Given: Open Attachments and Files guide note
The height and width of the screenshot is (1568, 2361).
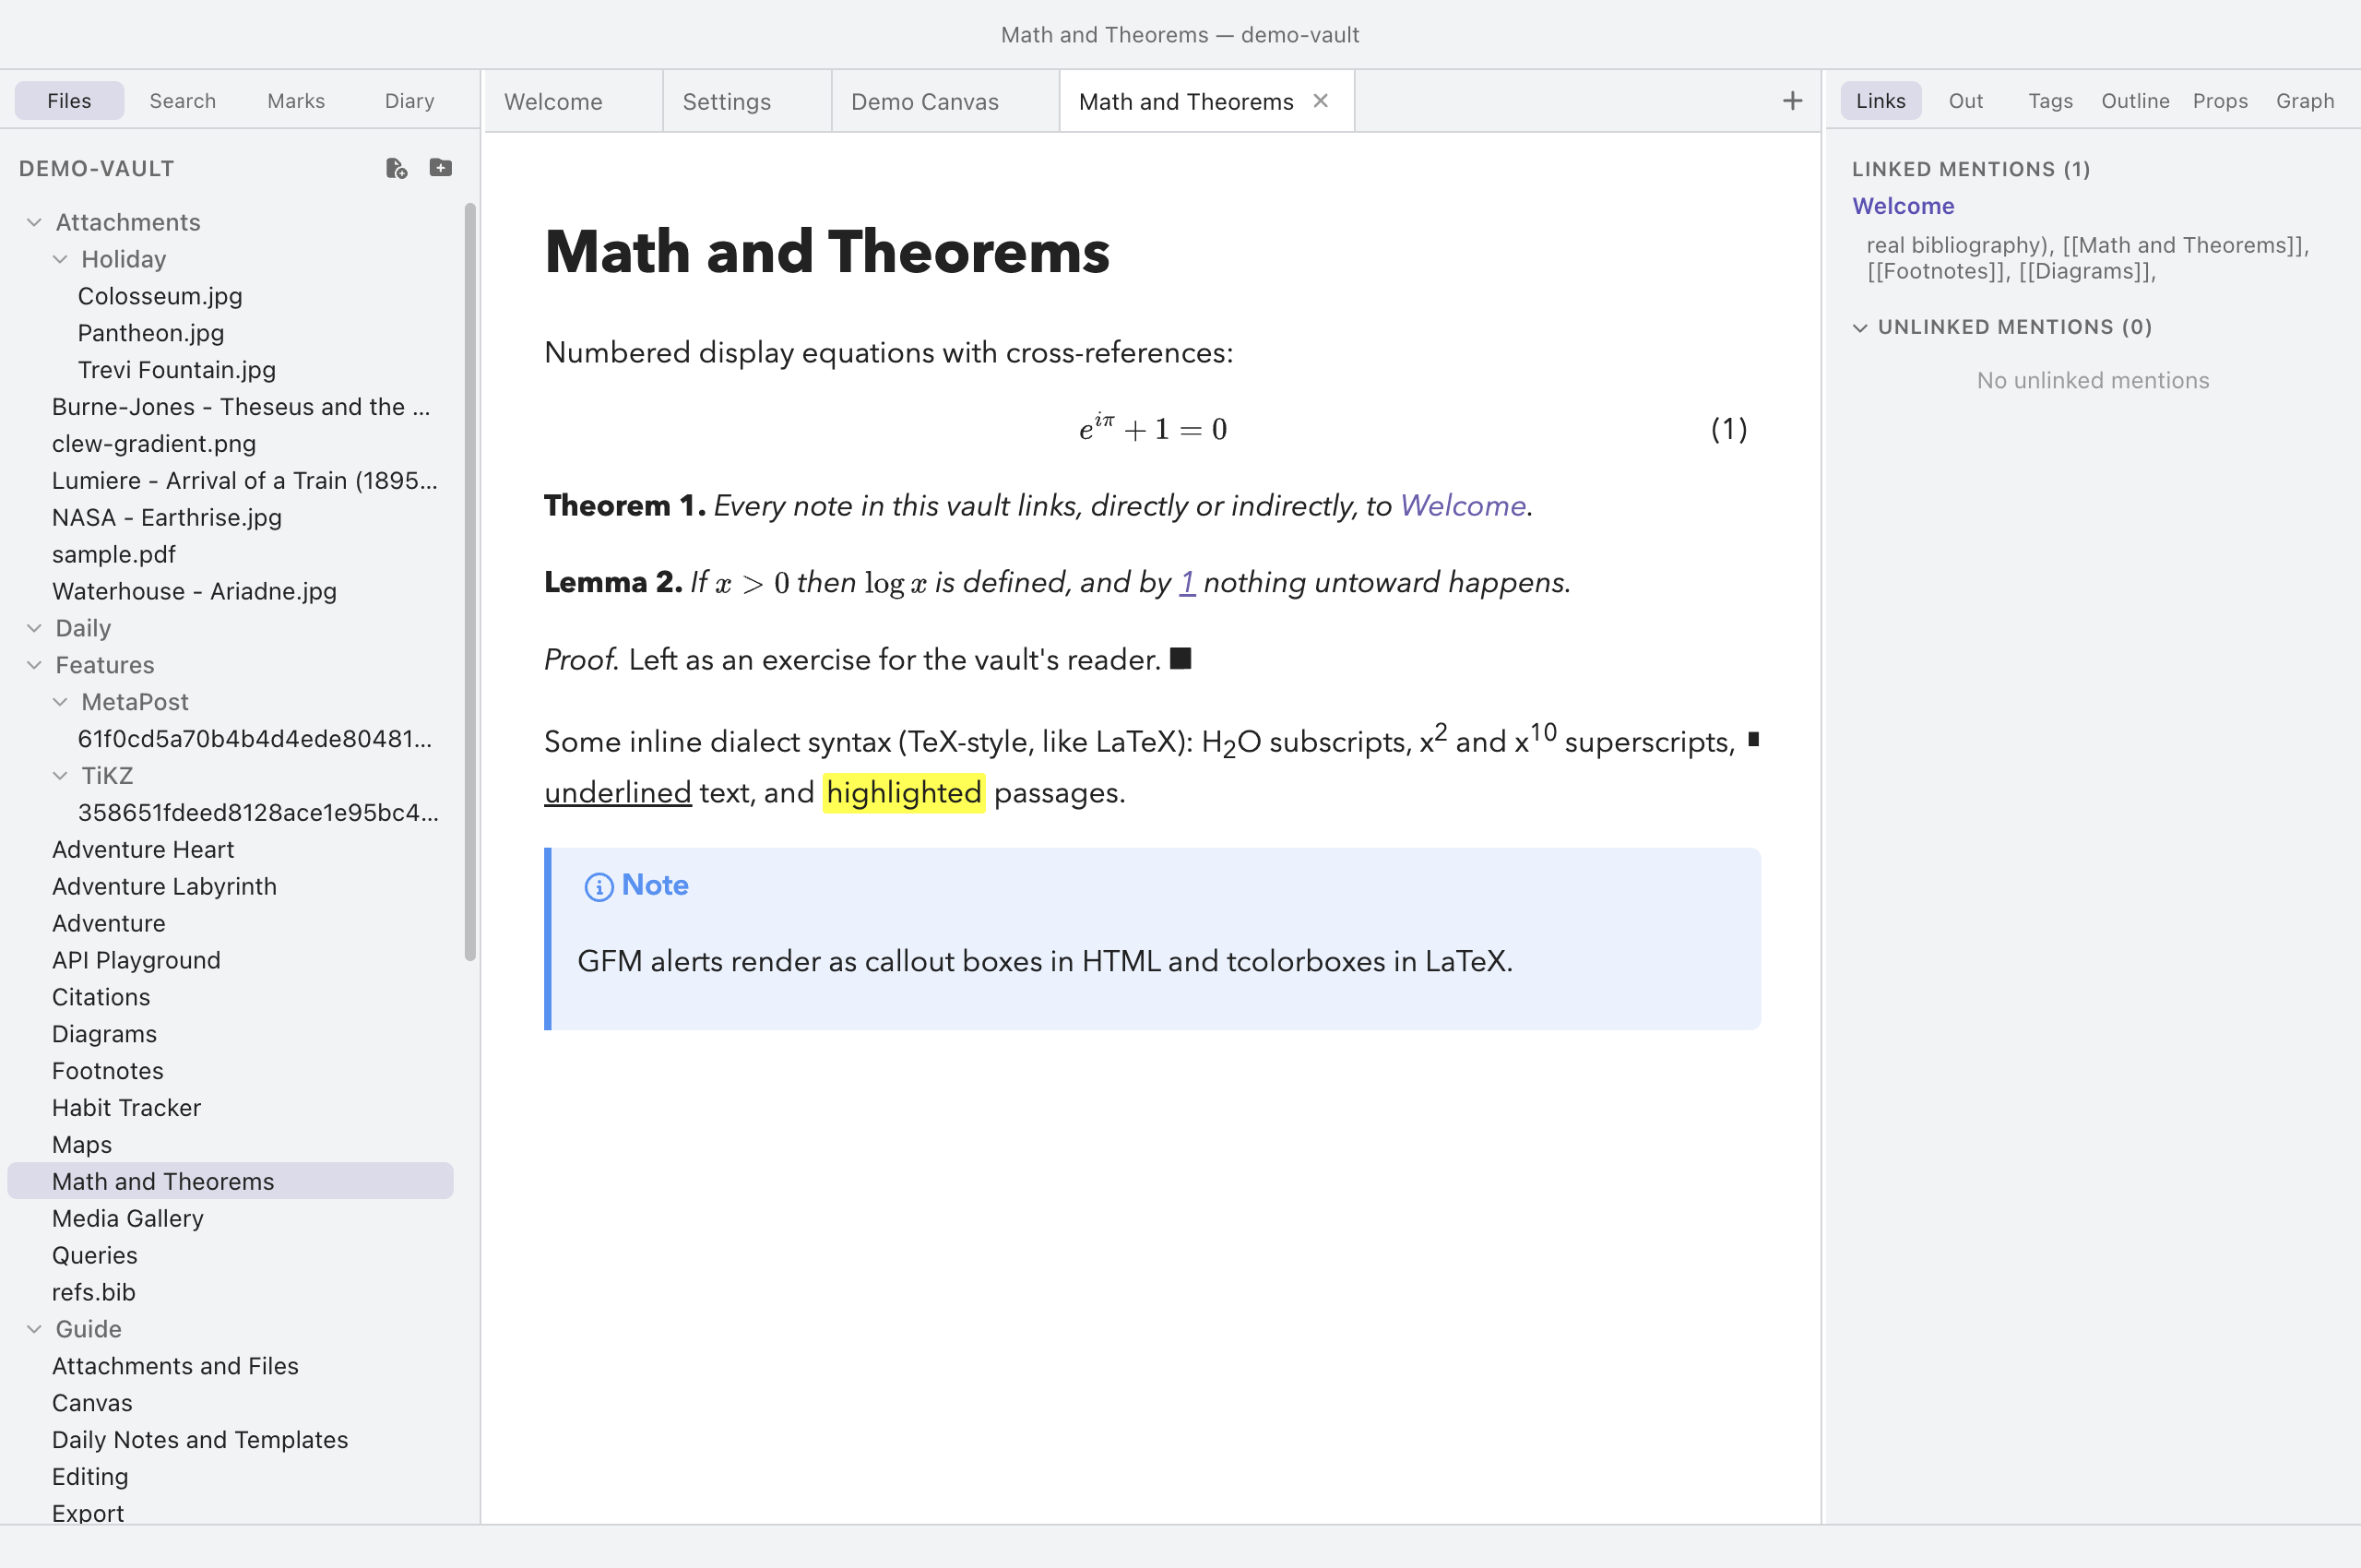Looking at the screenshot, I should point(175,1367).
